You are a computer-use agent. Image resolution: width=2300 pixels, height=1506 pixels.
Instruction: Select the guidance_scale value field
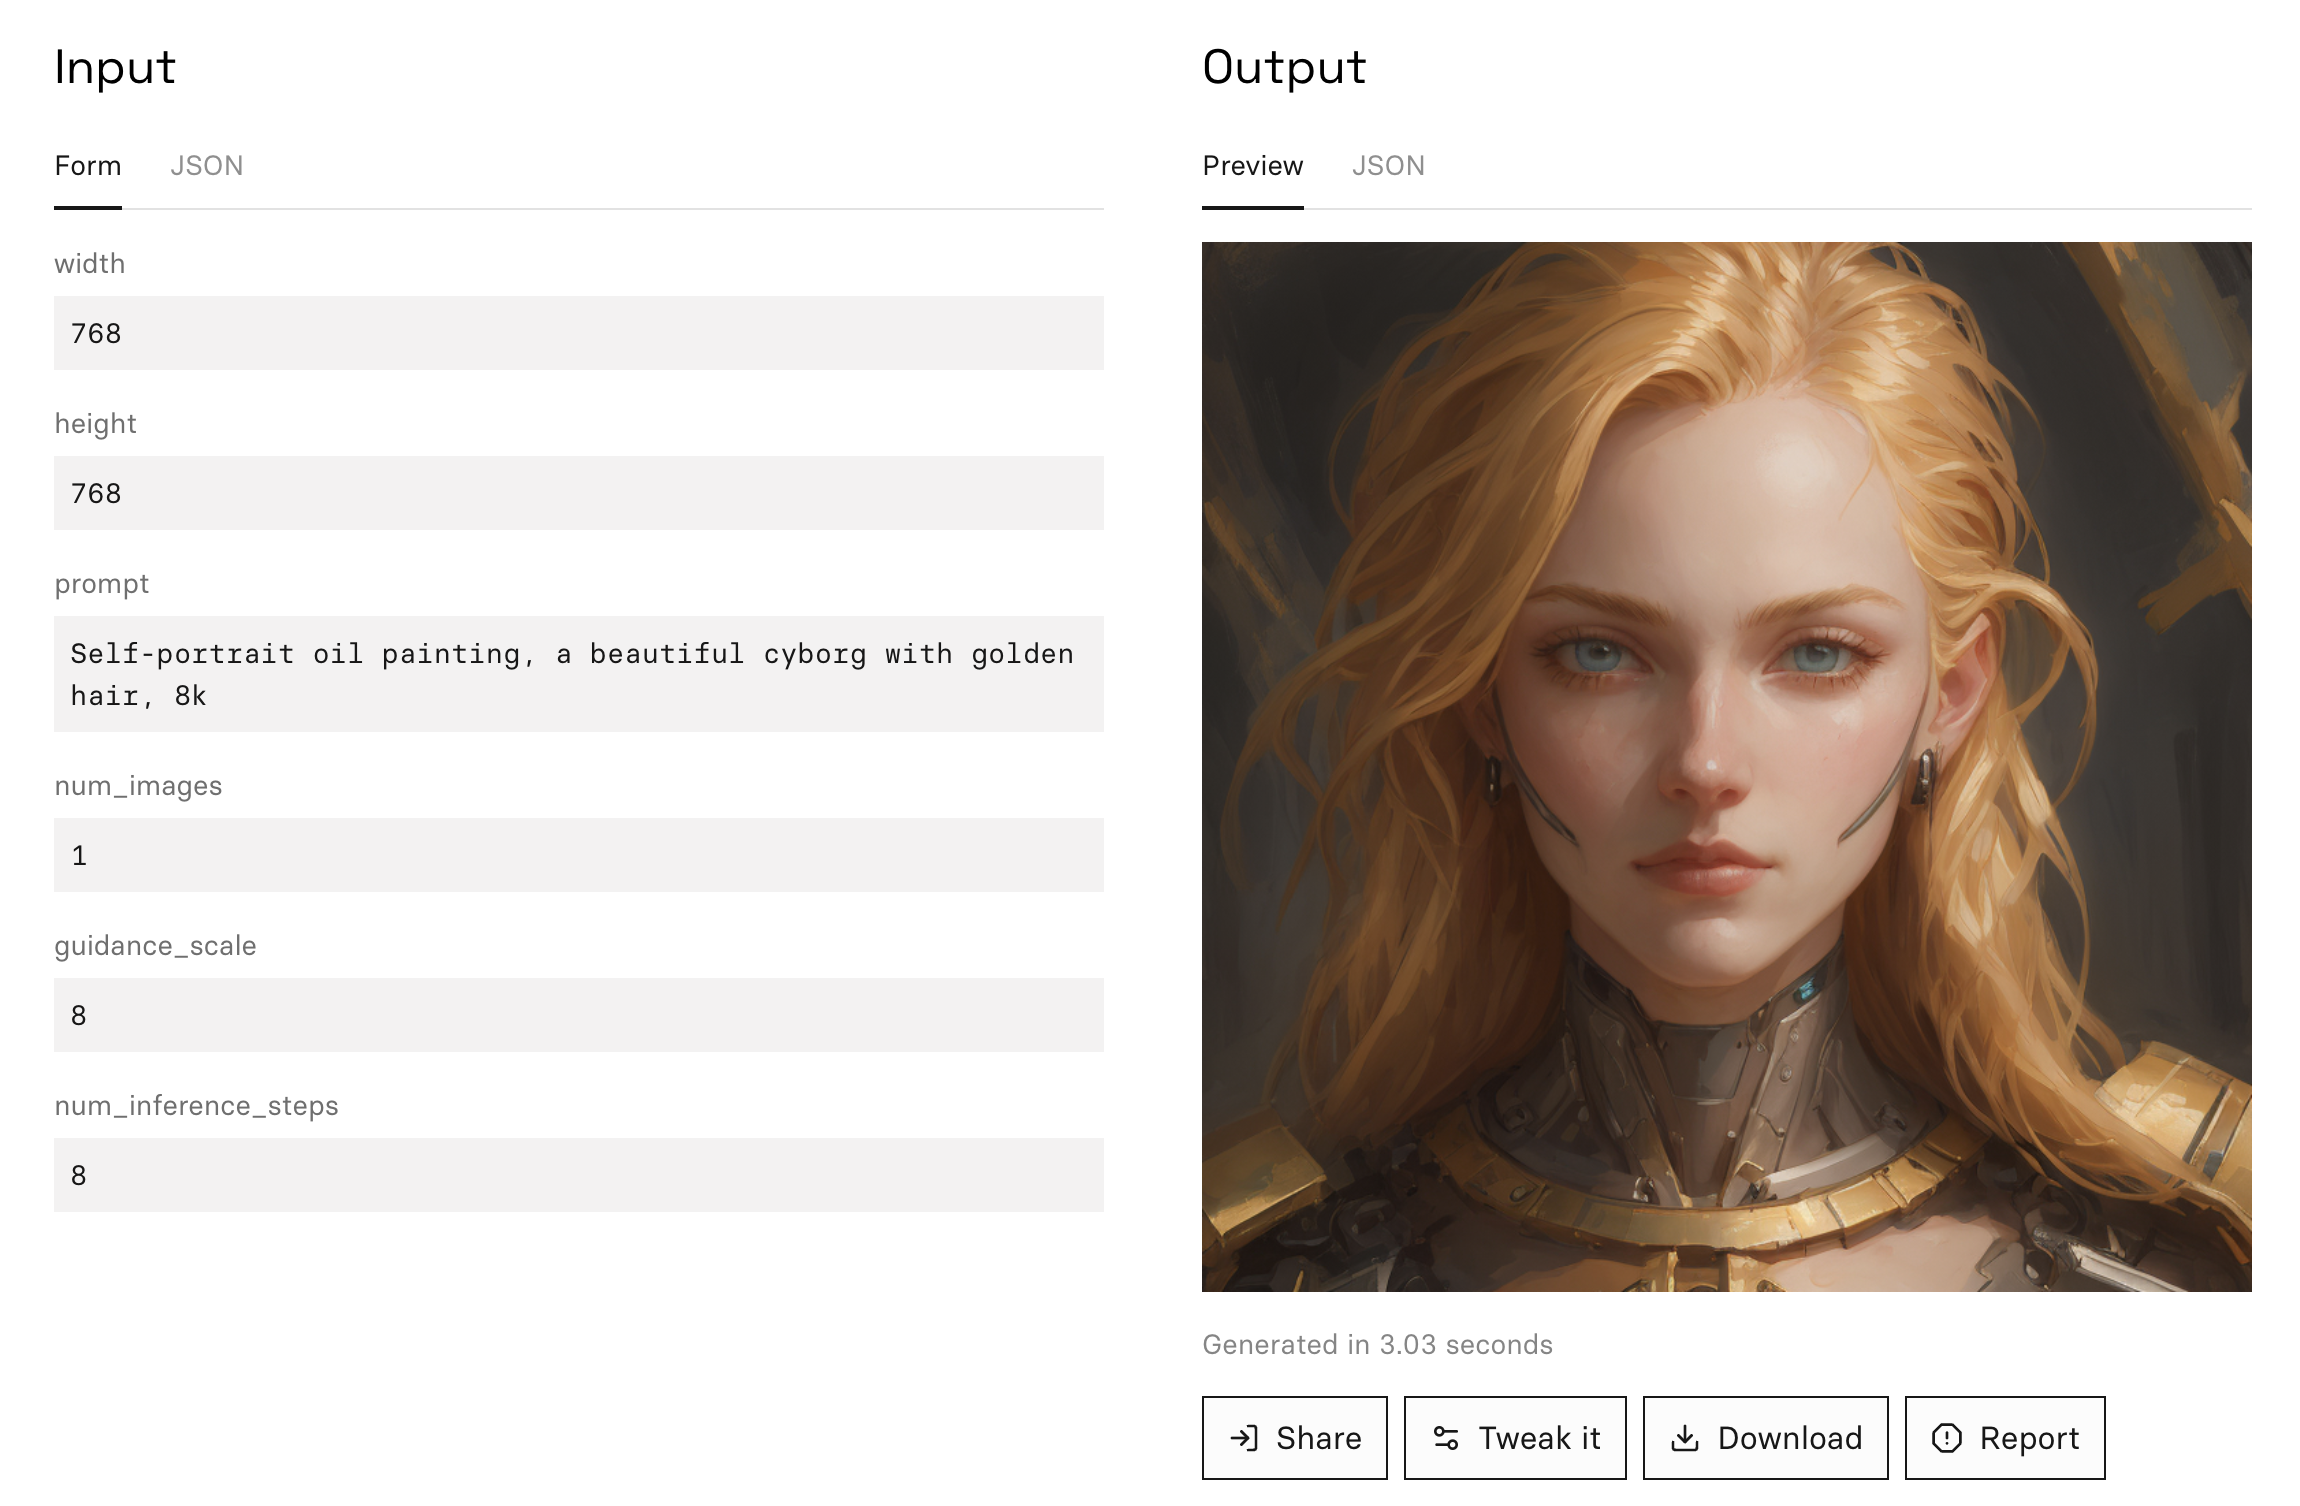[578, 1015]
